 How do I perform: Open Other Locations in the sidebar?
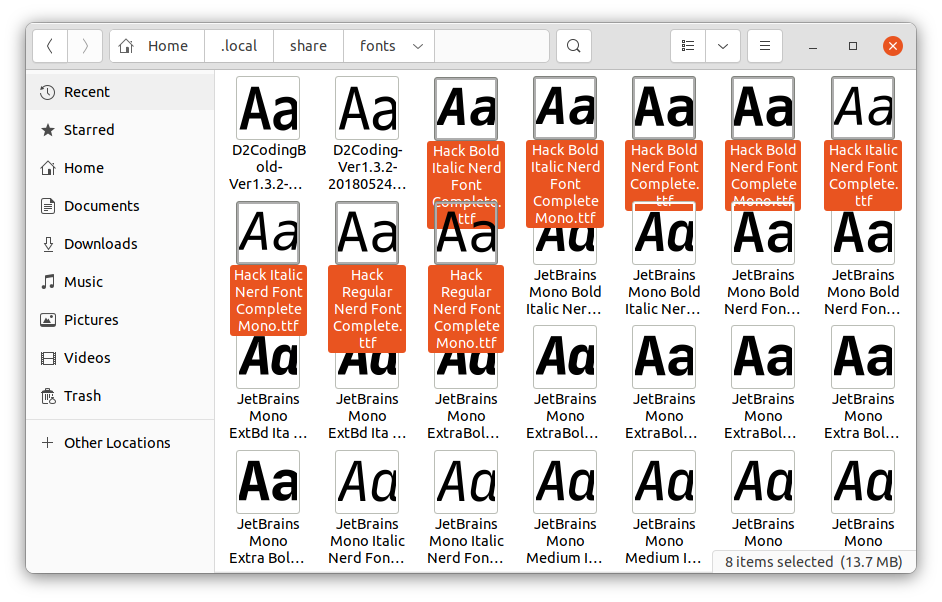pyautogui.click(x=120, y=443)
